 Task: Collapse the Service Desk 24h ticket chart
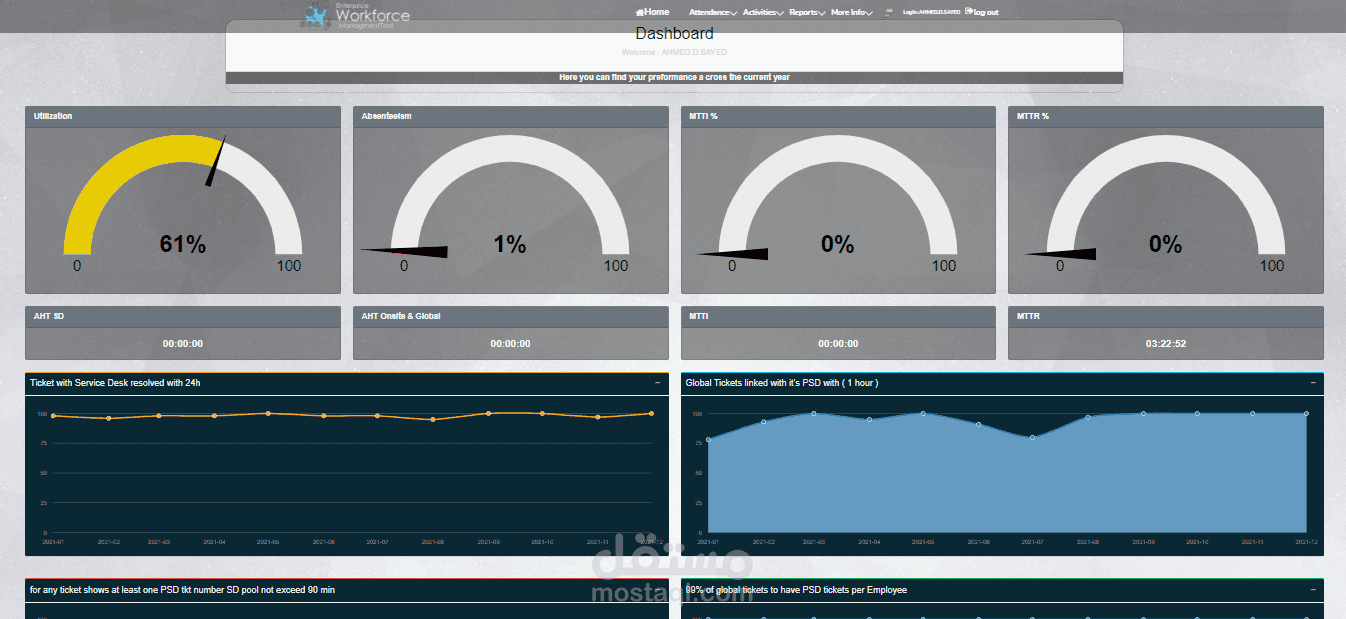[657, 383]
